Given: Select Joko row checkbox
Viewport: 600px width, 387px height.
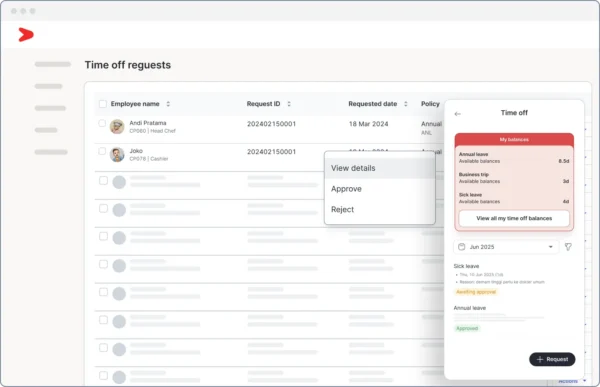Looking at the screenshot, I should coord(102,151).
